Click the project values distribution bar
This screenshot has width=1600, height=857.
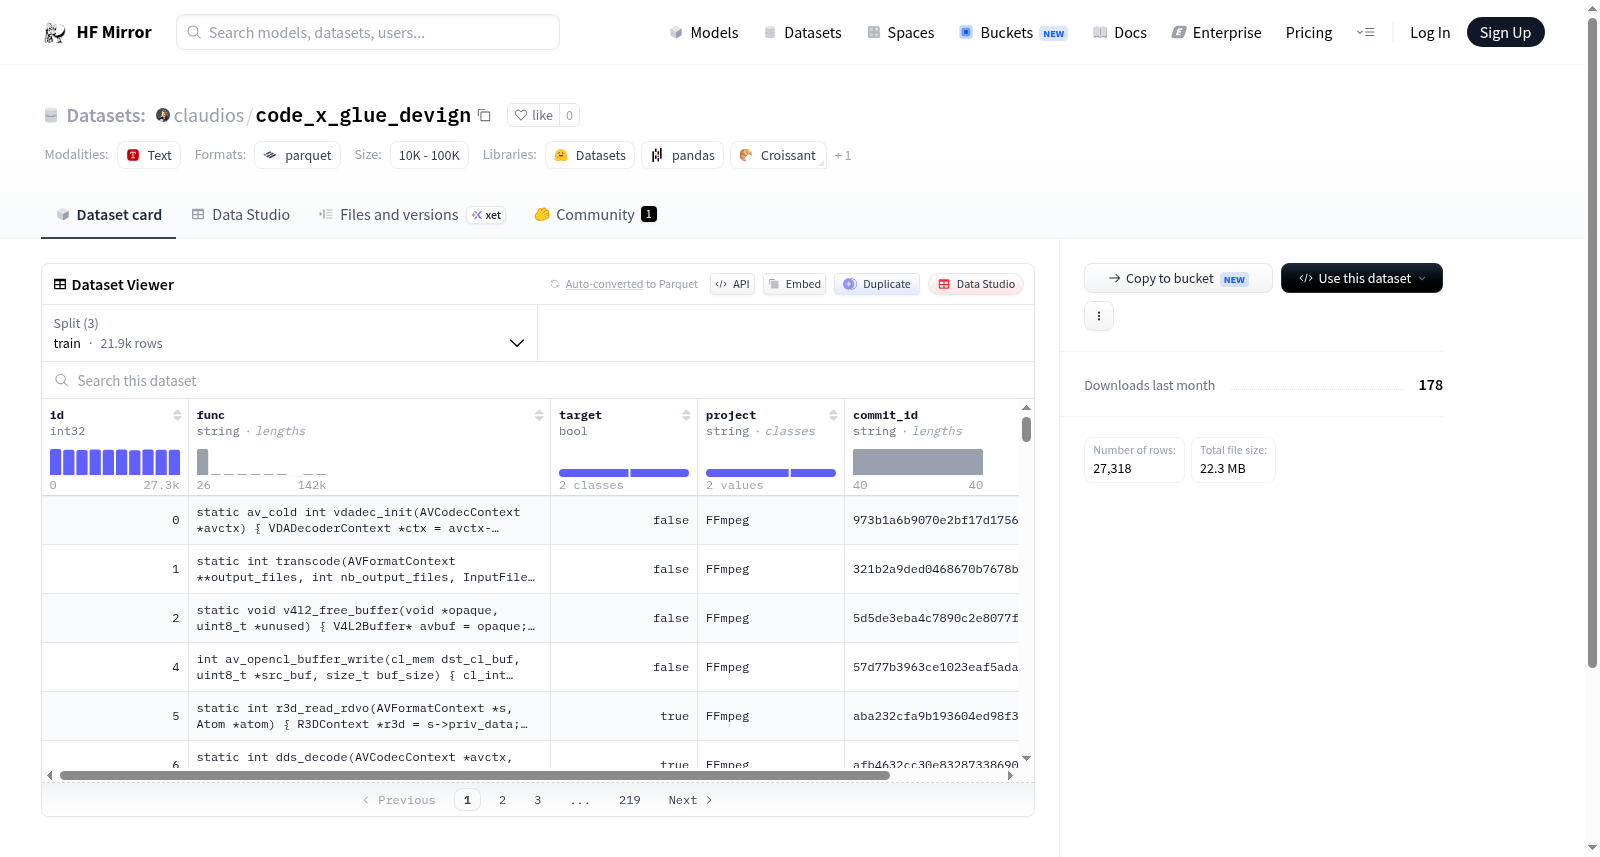[771, 473]
